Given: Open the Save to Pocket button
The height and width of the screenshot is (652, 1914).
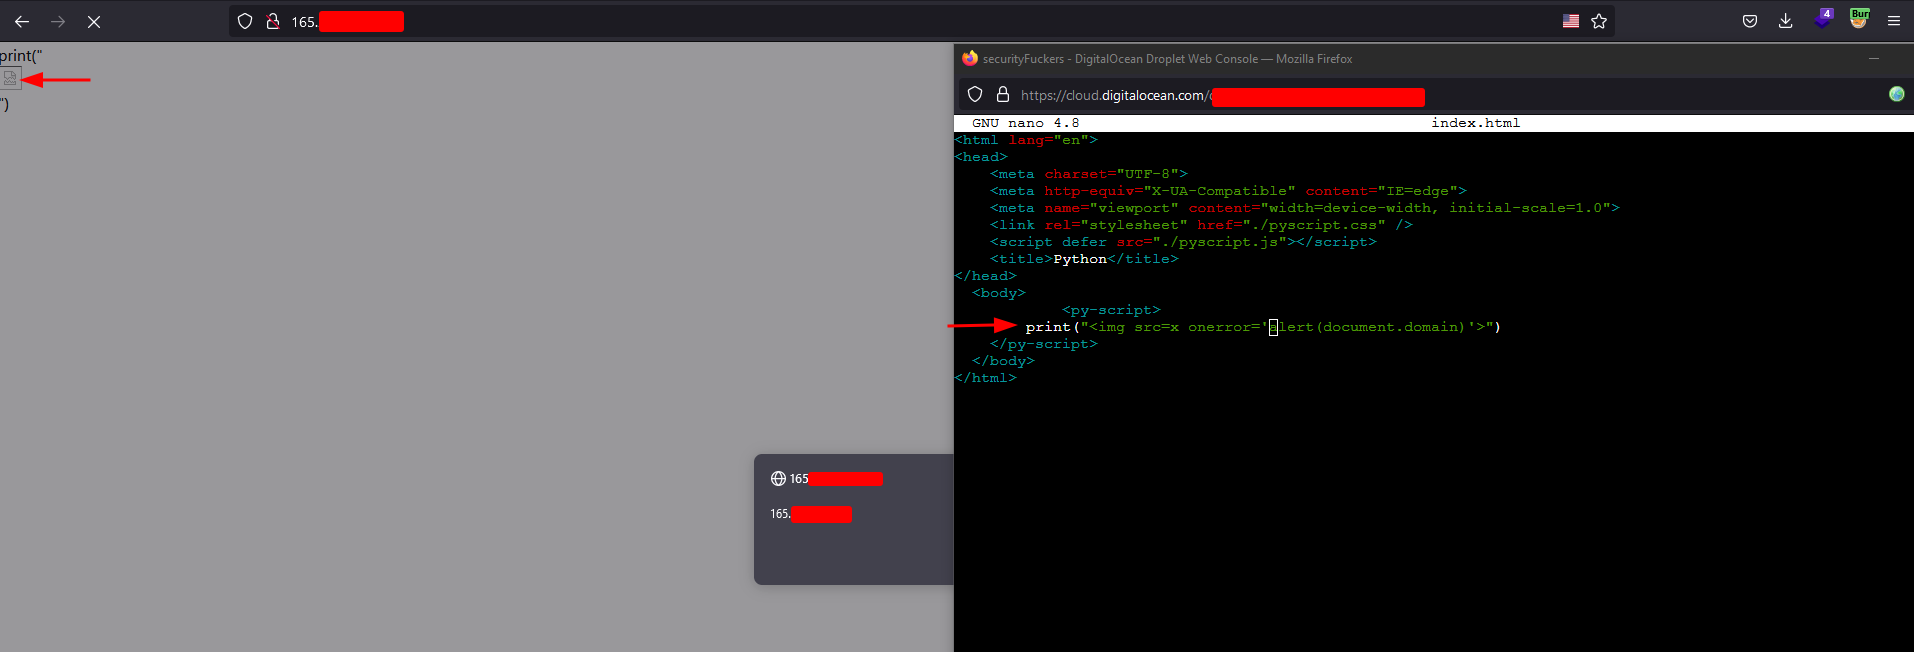Looking at the screenshot, I should pos(1750,21).
